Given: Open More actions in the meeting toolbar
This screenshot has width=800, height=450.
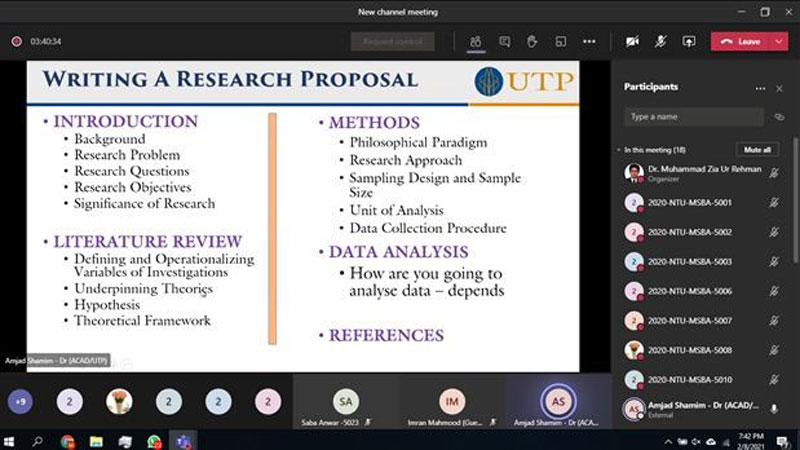Looking at the screenshot, I should tap(589, 42).
